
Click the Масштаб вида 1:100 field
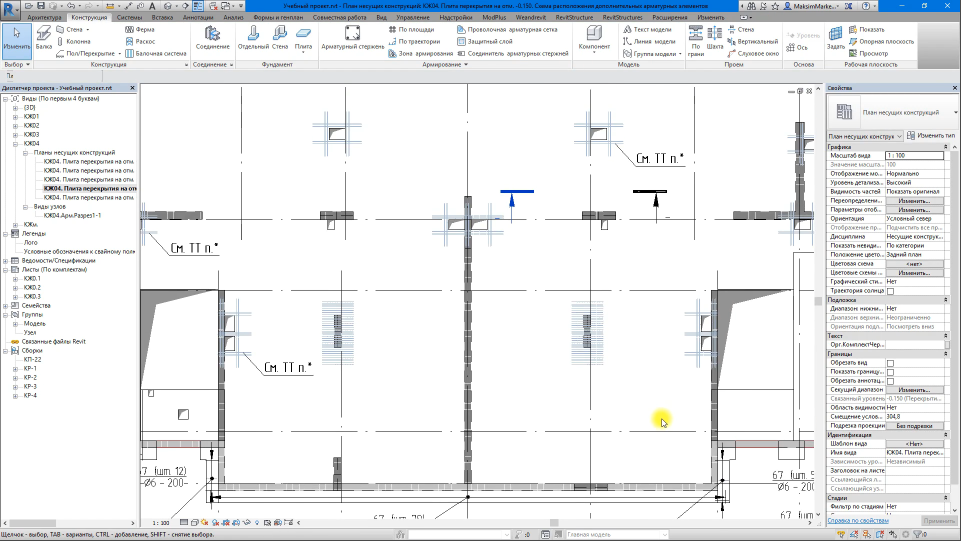pos(914,156)
